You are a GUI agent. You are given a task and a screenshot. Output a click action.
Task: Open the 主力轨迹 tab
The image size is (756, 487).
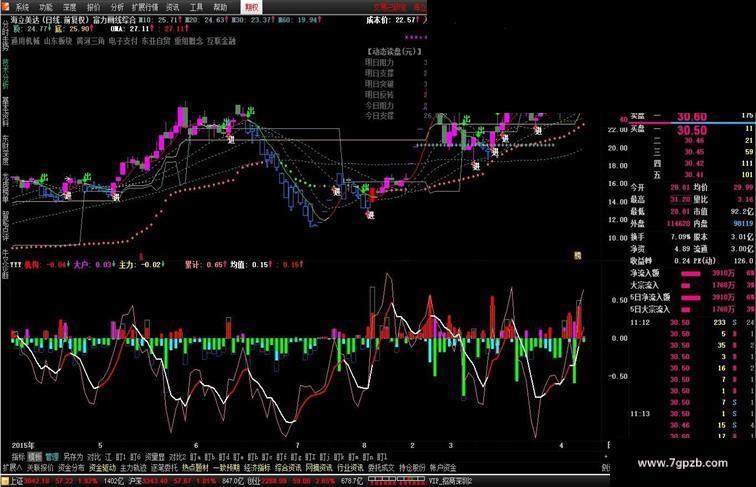click(x=133, y=468)
